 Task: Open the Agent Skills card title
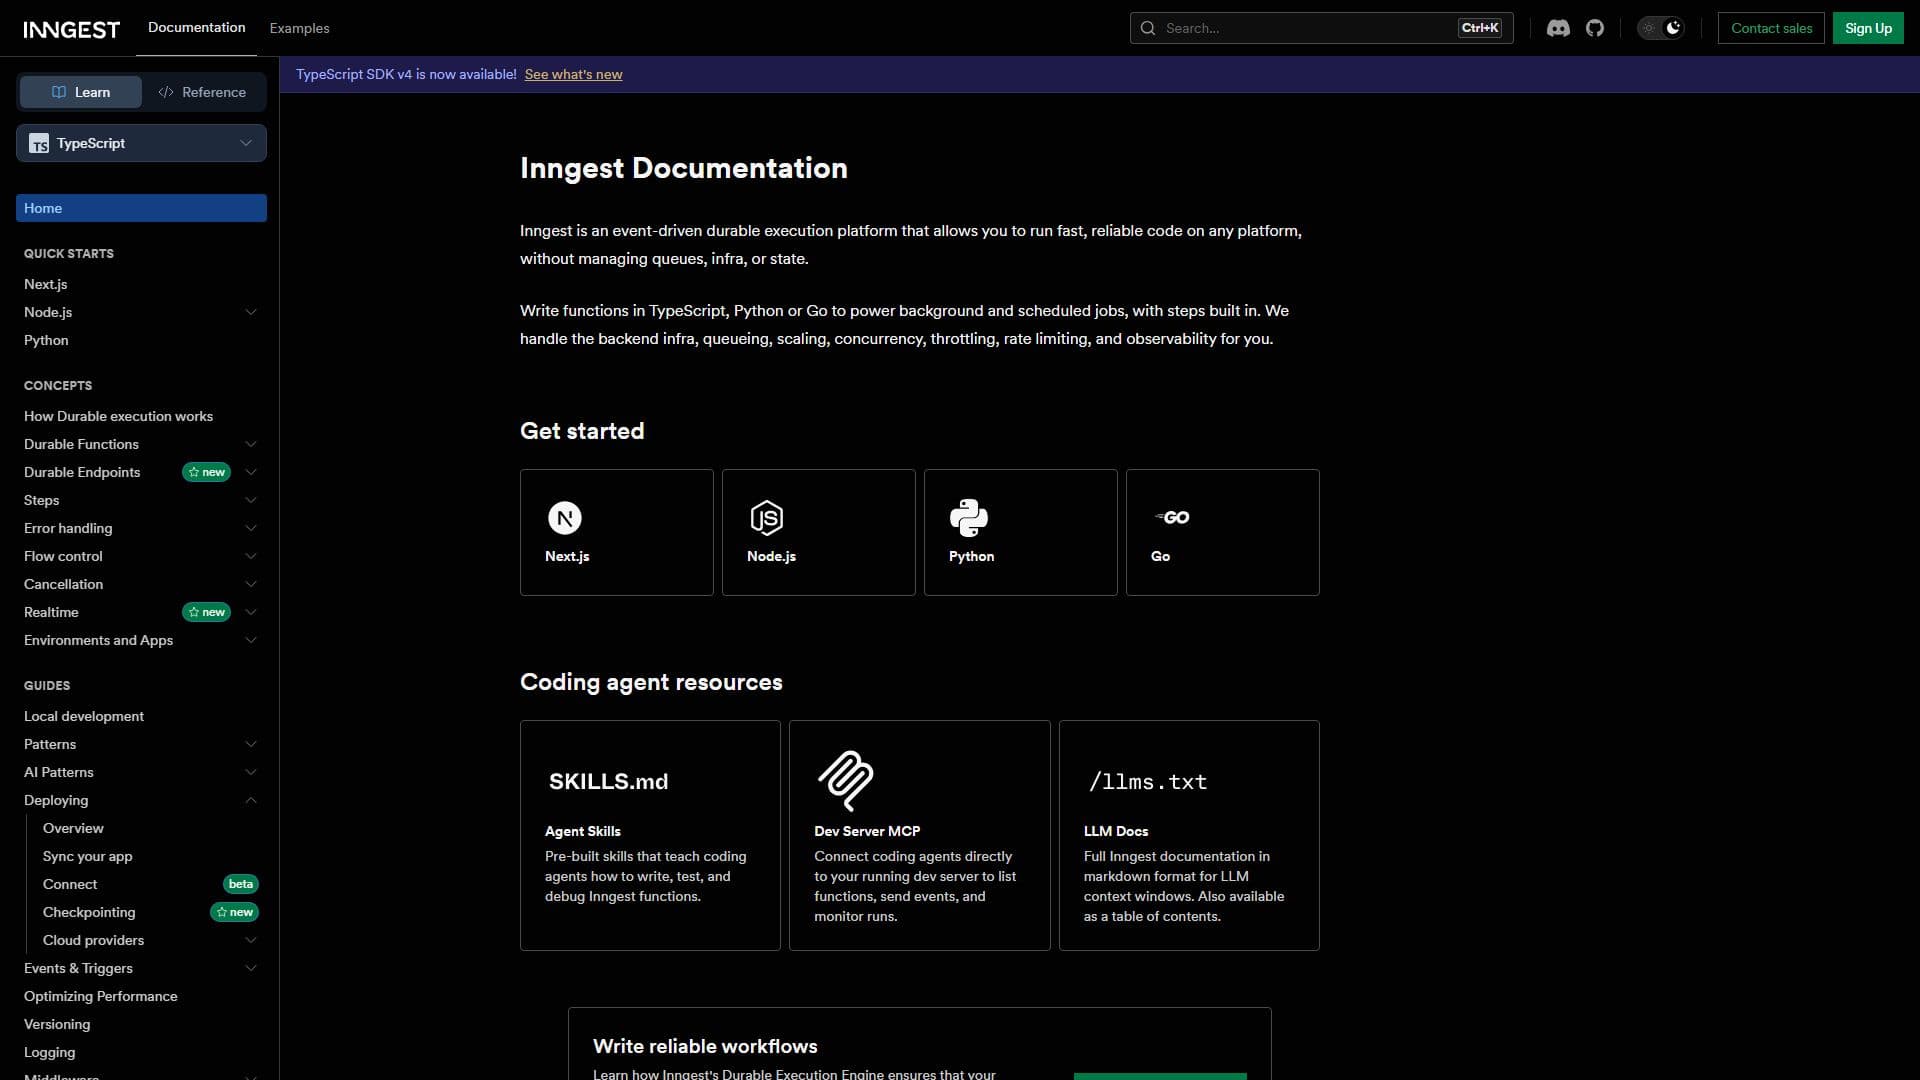click(582, 831)
